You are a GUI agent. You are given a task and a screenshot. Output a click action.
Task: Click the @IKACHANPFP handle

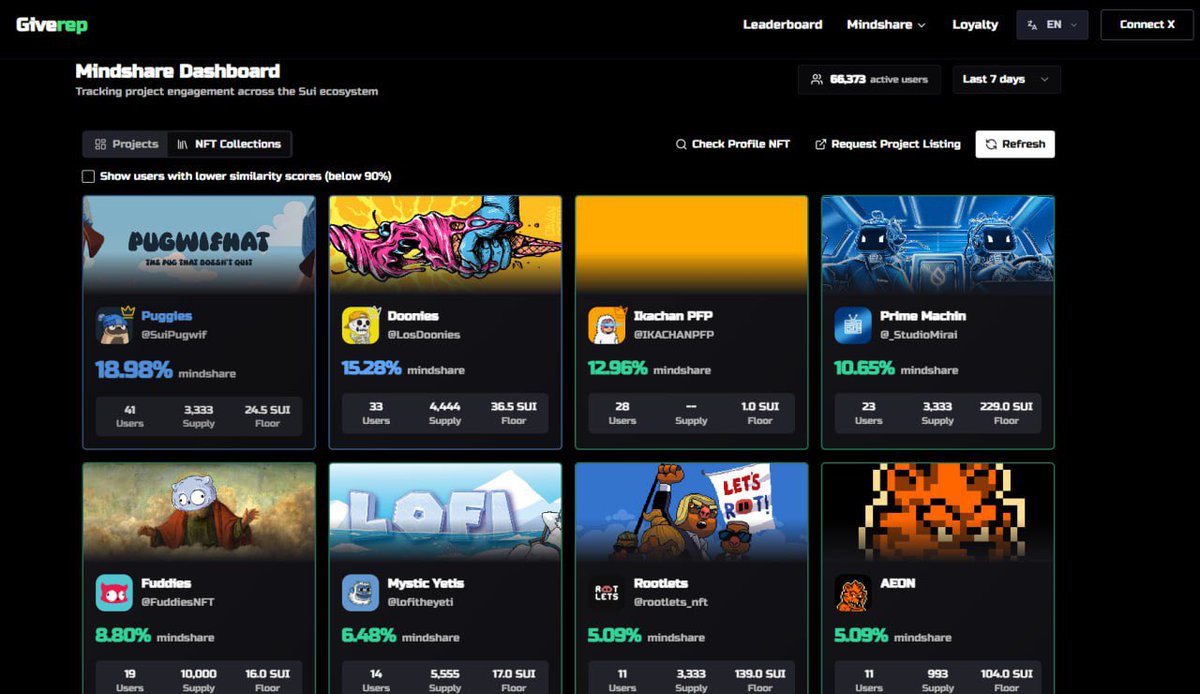tap(674, 334)
